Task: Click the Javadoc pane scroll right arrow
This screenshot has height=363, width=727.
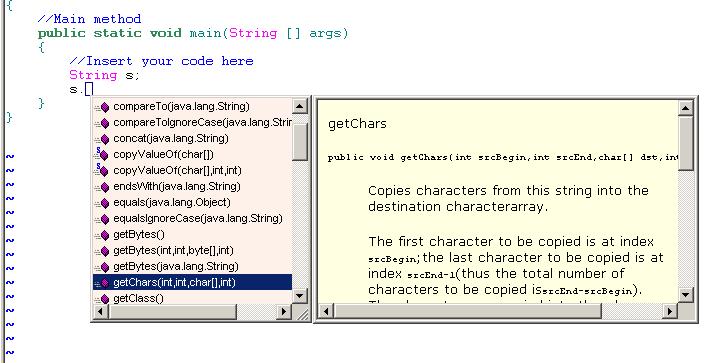Action: click(x=670, y=311)
